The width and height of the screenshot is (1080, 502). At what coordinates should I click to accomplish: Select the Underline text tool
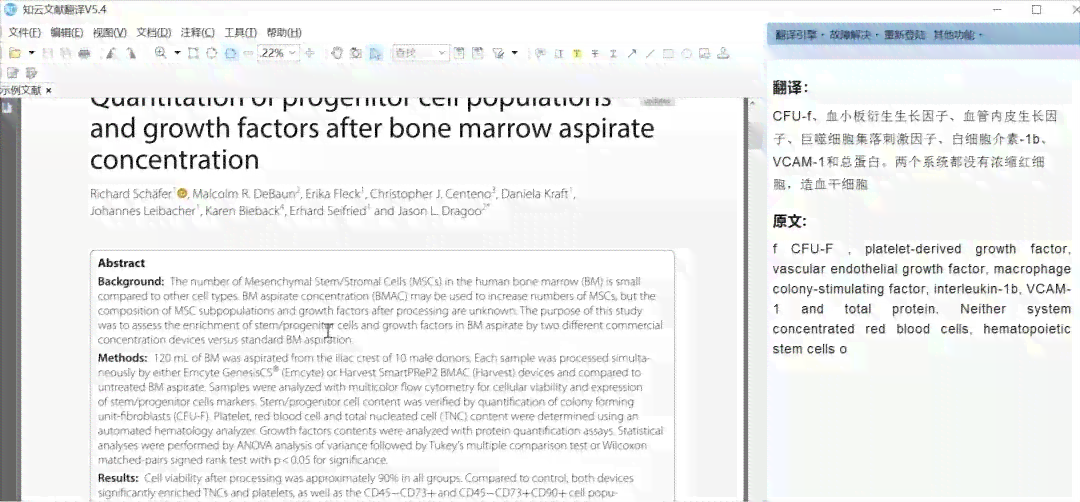click(x=613, y=53)
